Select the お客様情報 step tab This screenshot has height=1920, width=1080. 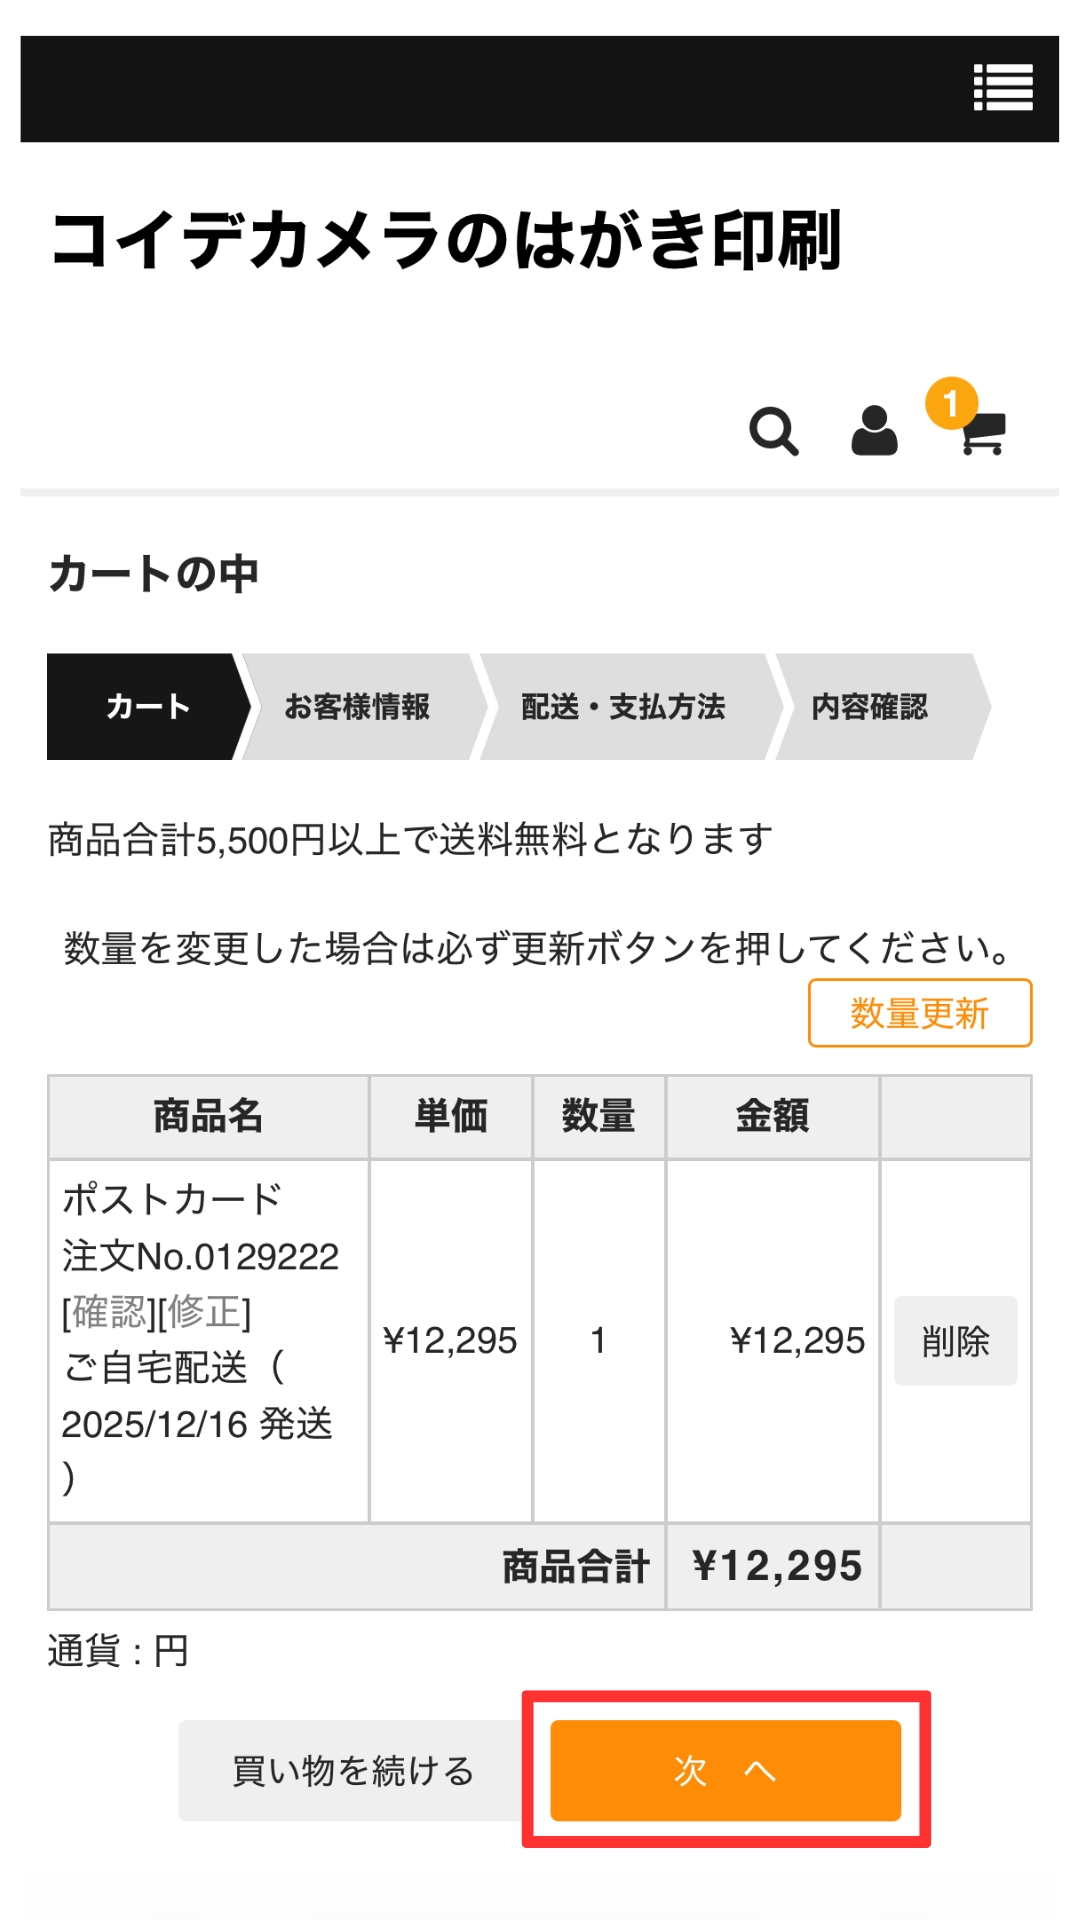[357, 707]
